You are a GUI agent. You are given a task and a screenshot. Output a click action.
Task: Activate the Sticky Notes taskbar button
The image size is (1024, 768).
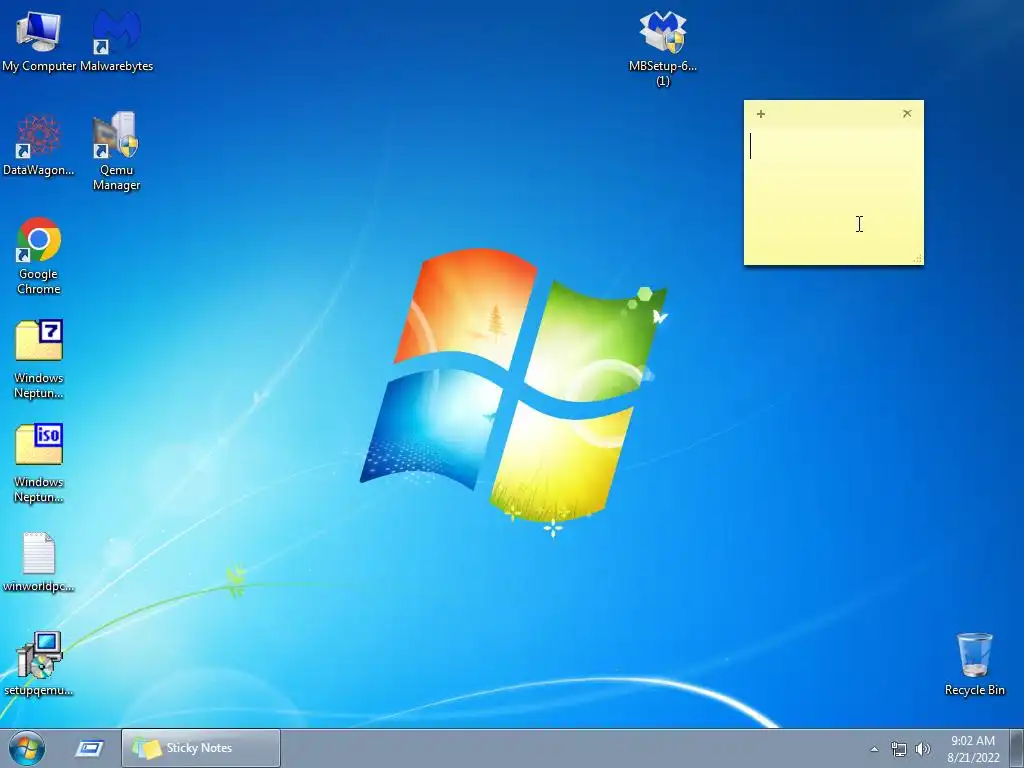(x=201, y=748)
